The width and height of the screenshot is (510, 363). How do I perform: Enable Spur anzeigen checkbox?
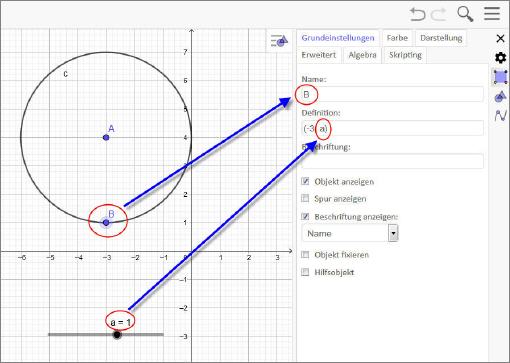[x=305, y=198]
